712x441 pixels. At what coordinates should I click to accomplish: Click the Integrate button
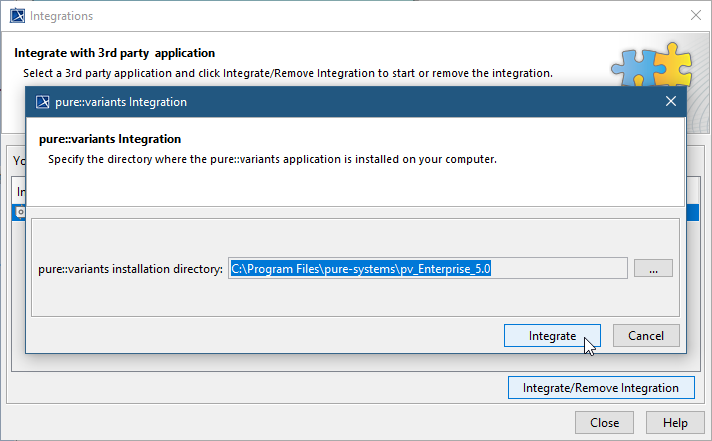tap(552, 336)
